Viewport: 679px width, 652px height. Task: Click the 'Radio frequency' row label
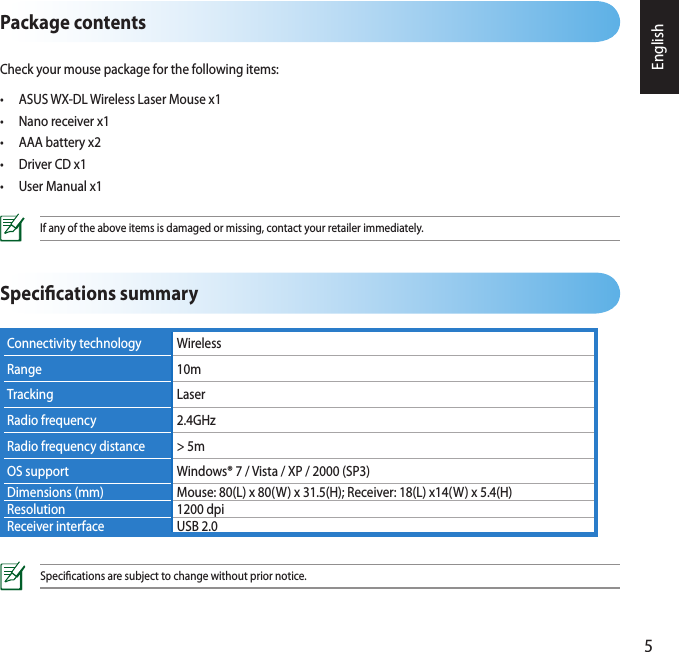(52, 420)
